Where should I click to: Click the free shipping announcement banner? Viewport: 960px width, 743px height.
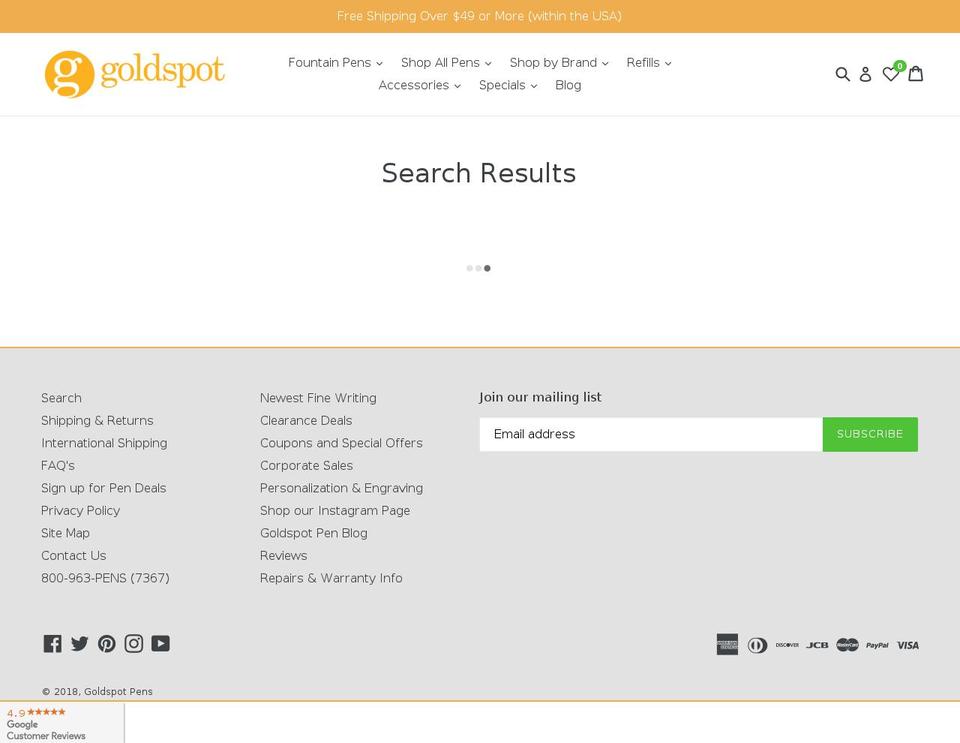(479, 16)
